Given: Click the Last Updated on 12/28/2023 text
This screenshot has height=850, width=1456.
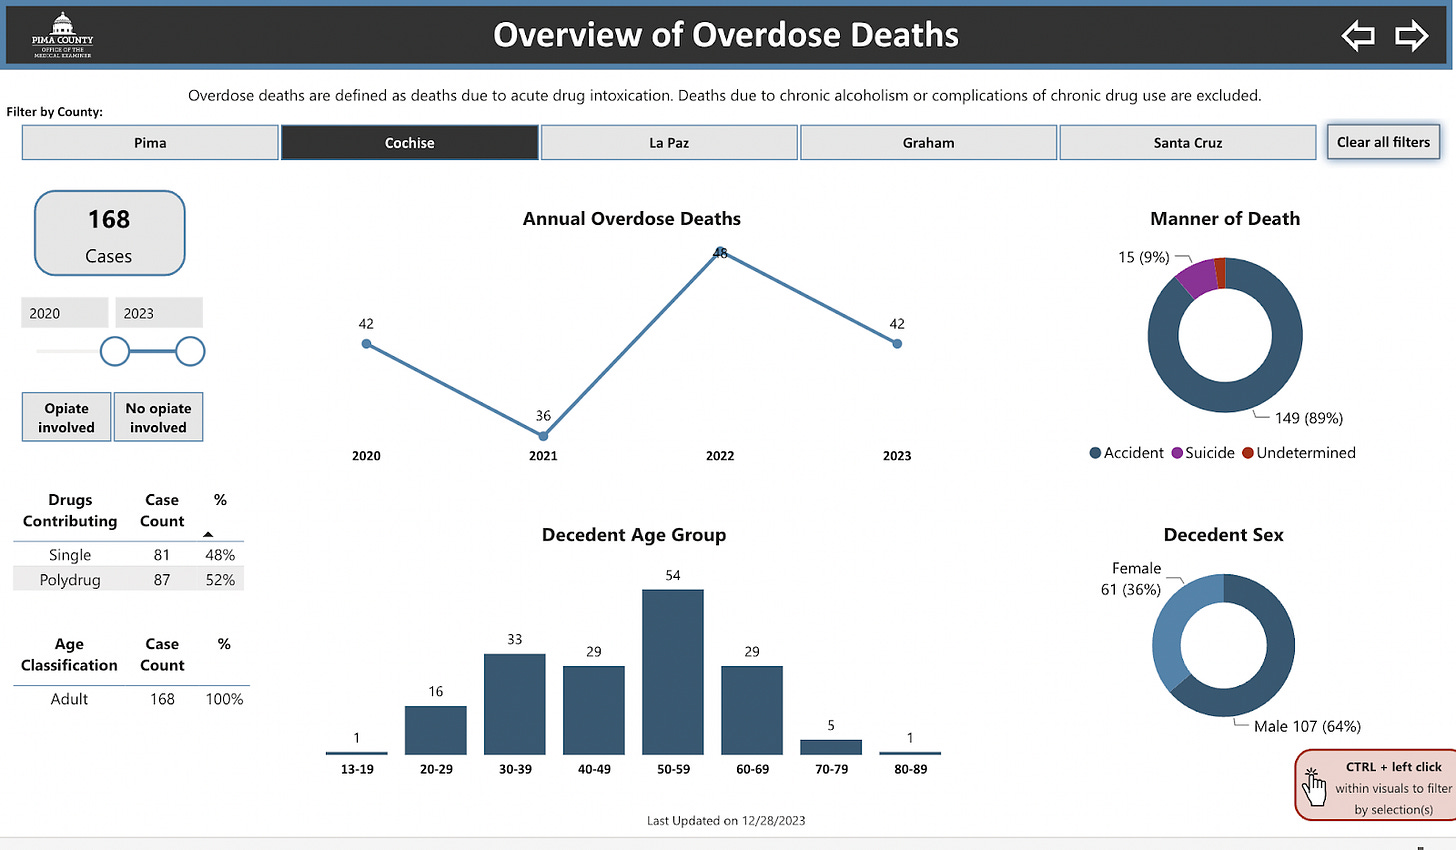Looking at the screenshot, I should tap(726, 821).
